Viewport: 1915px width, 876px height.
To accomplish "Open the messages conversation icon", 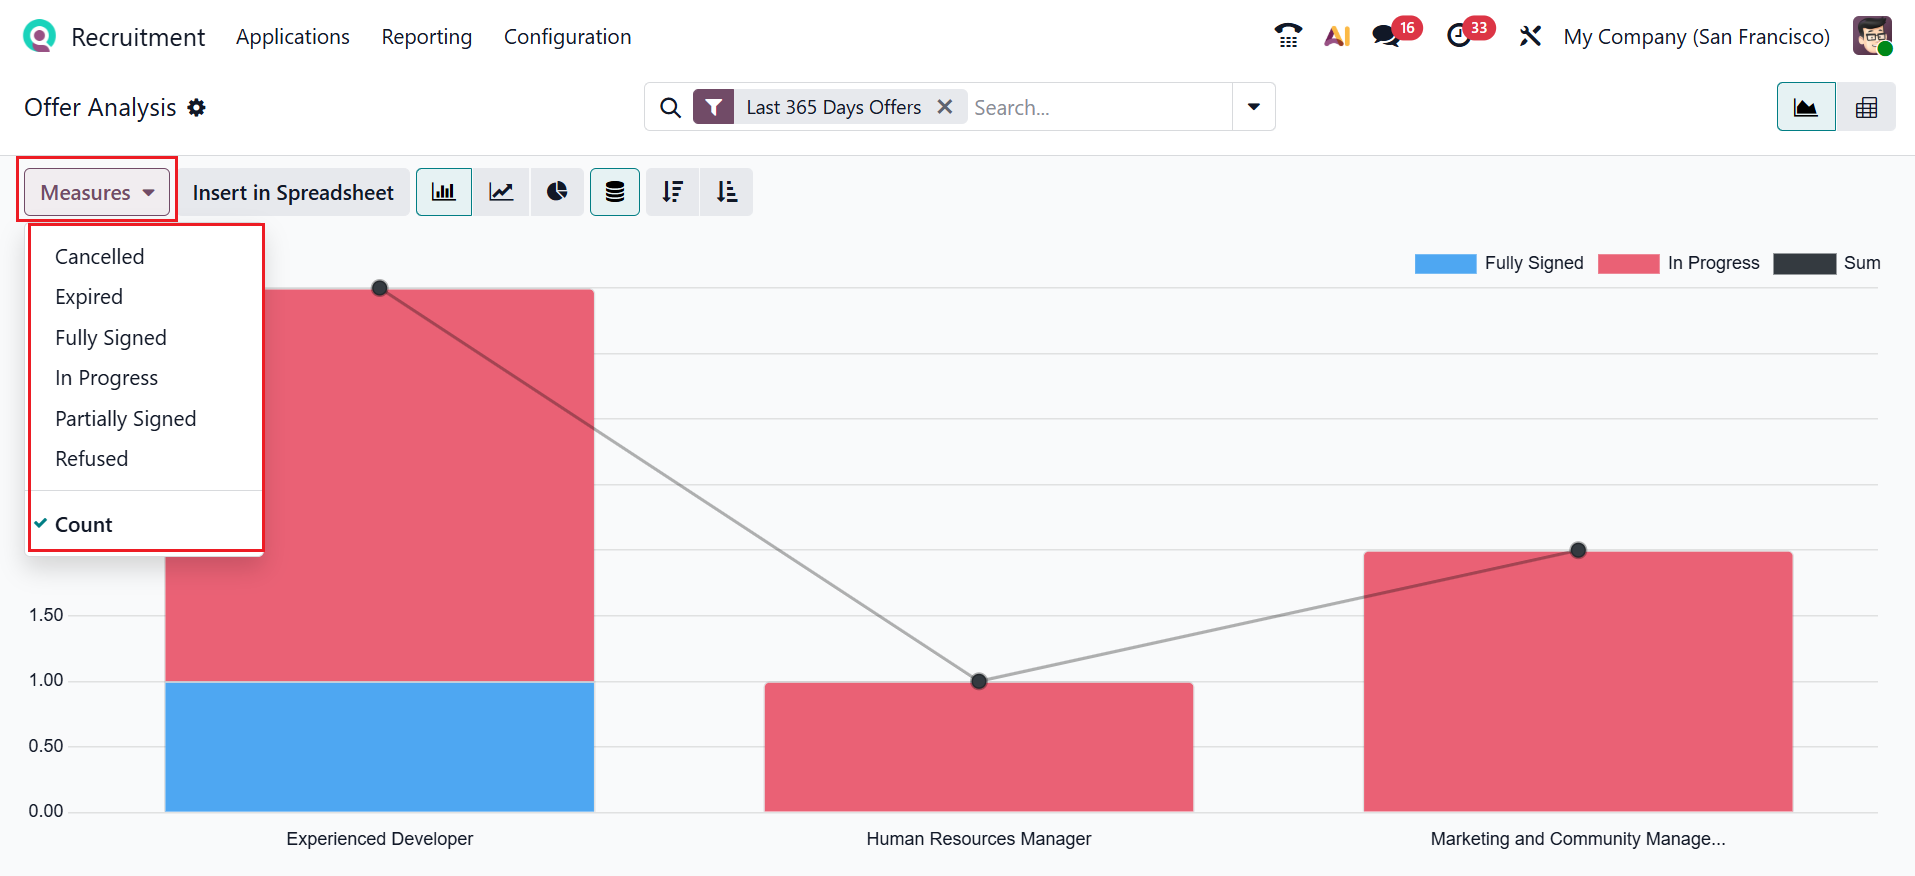I will 1385,37.
